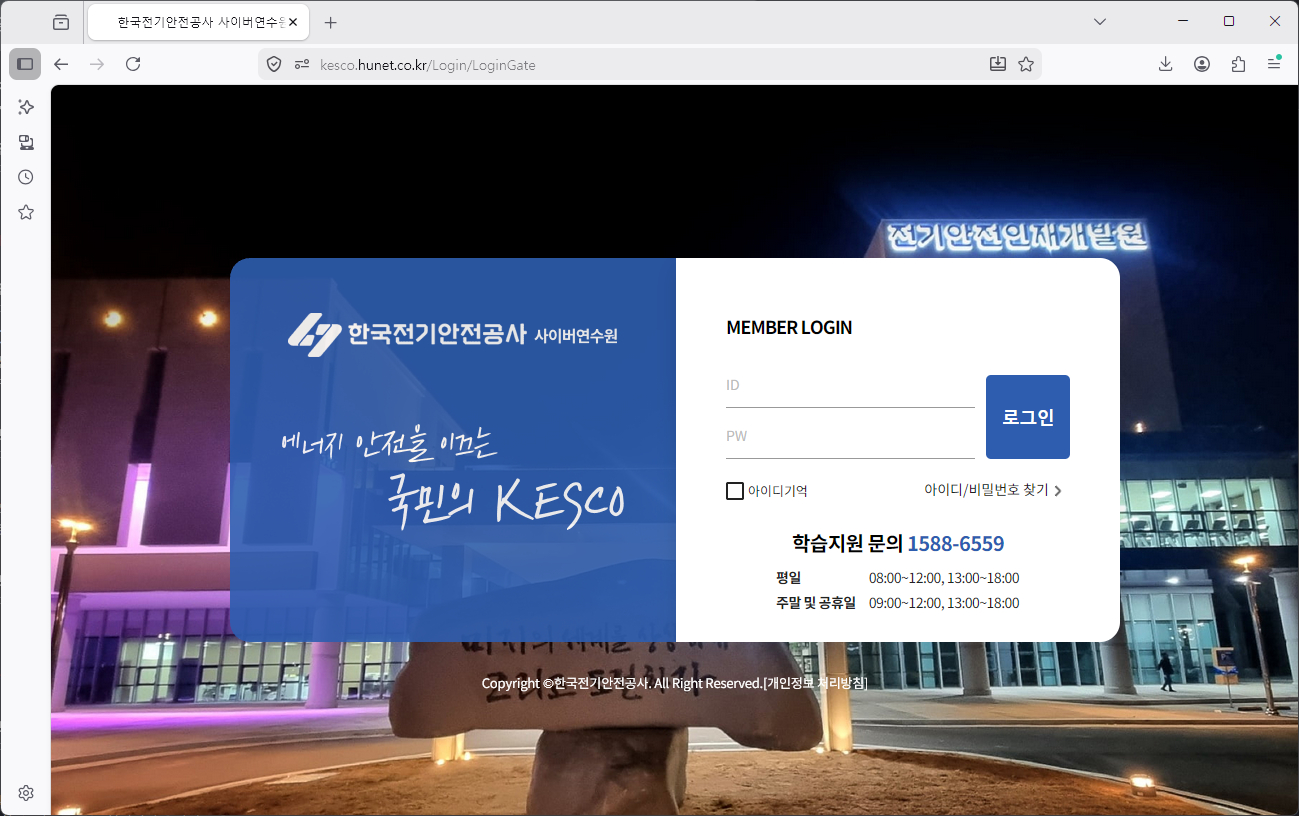
Task: Open the browser application menu
Action: coord(1274,64)
